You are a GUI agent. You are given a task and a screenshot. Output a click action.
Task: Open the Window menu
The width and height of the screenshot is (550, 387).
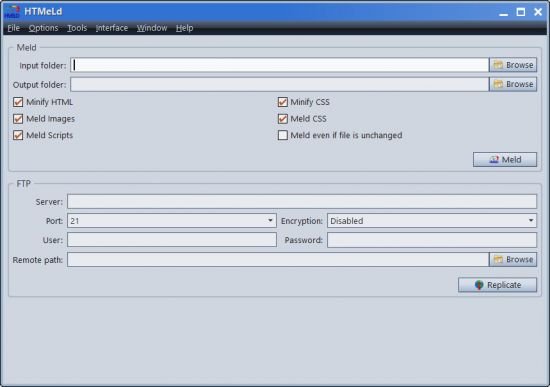point(152,28)
